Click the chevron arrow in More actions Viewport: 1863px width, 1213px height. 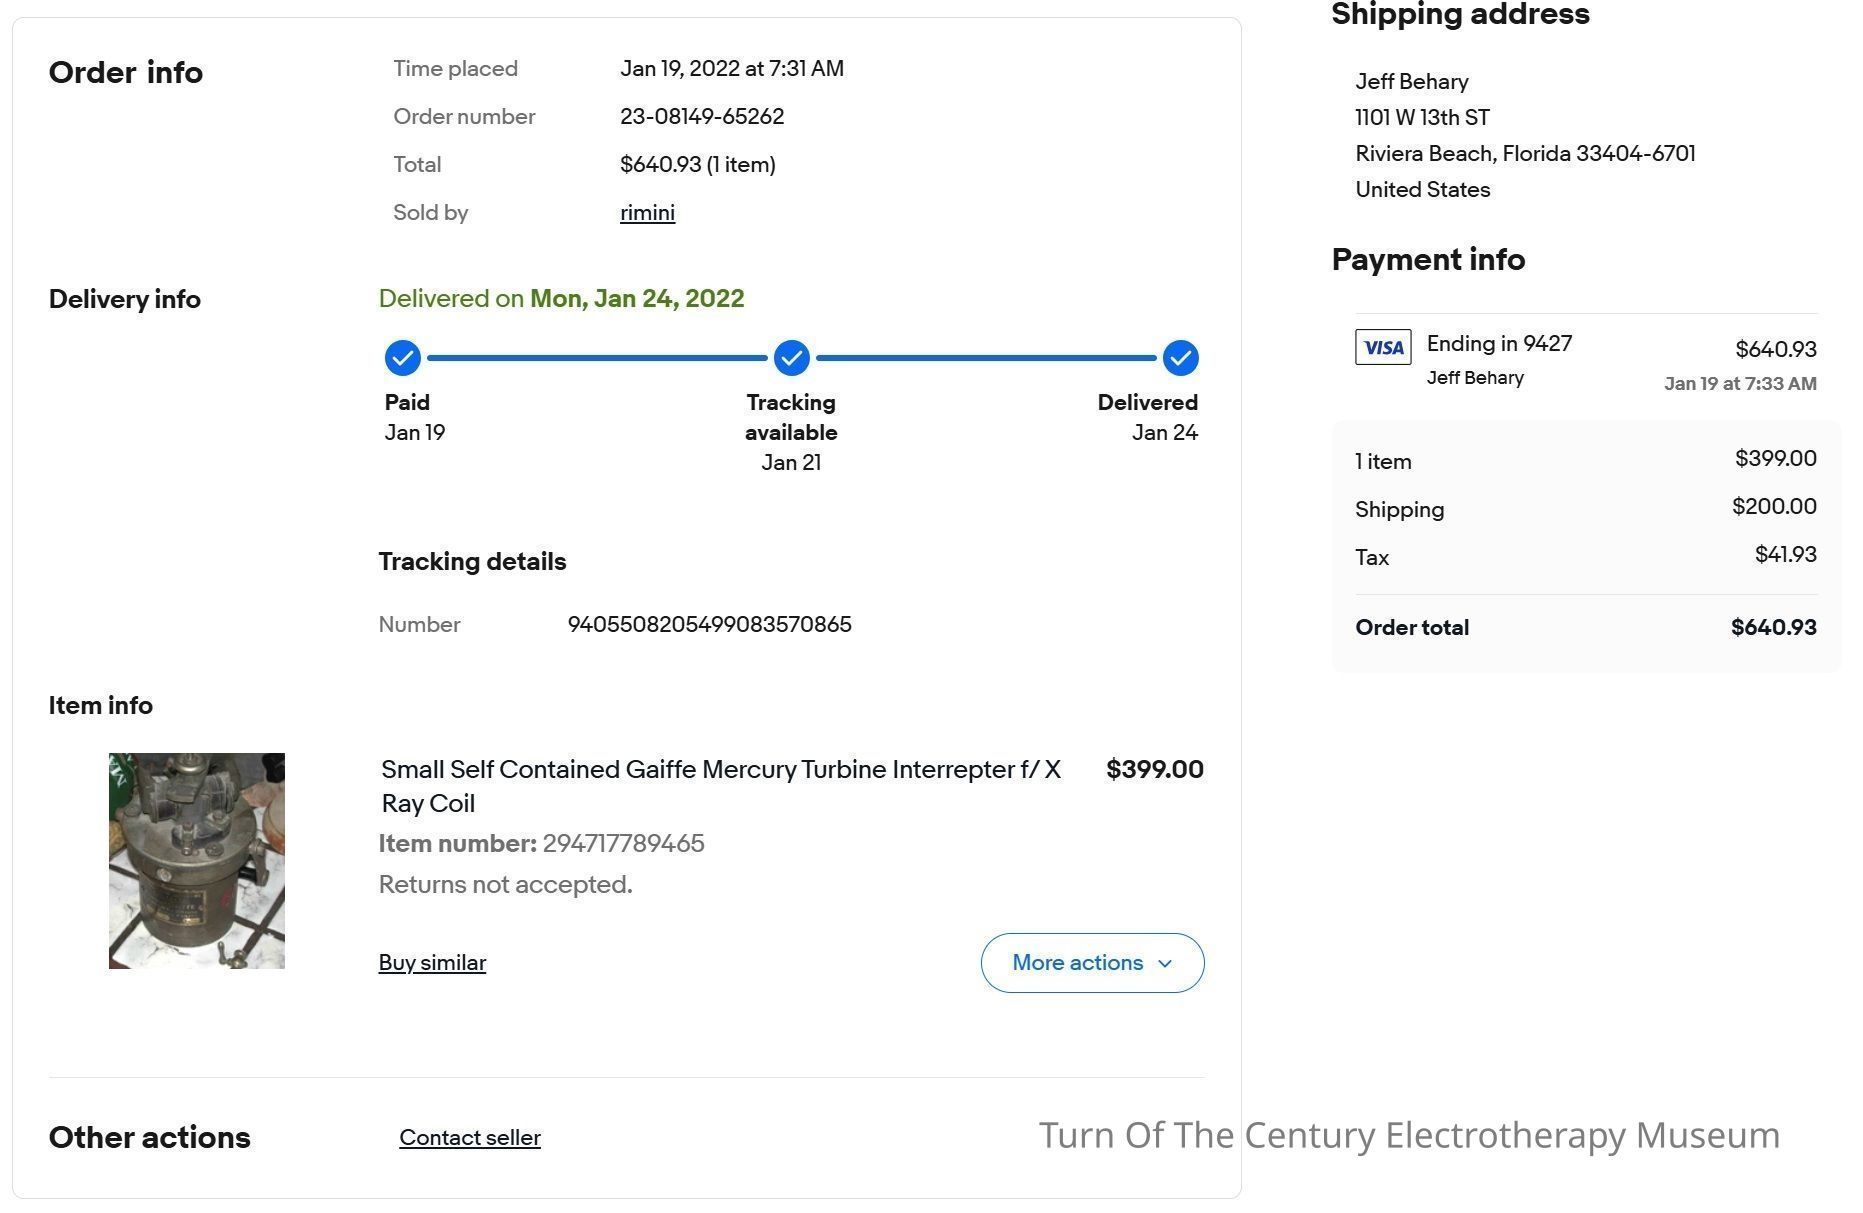(x=1164, y=964)
